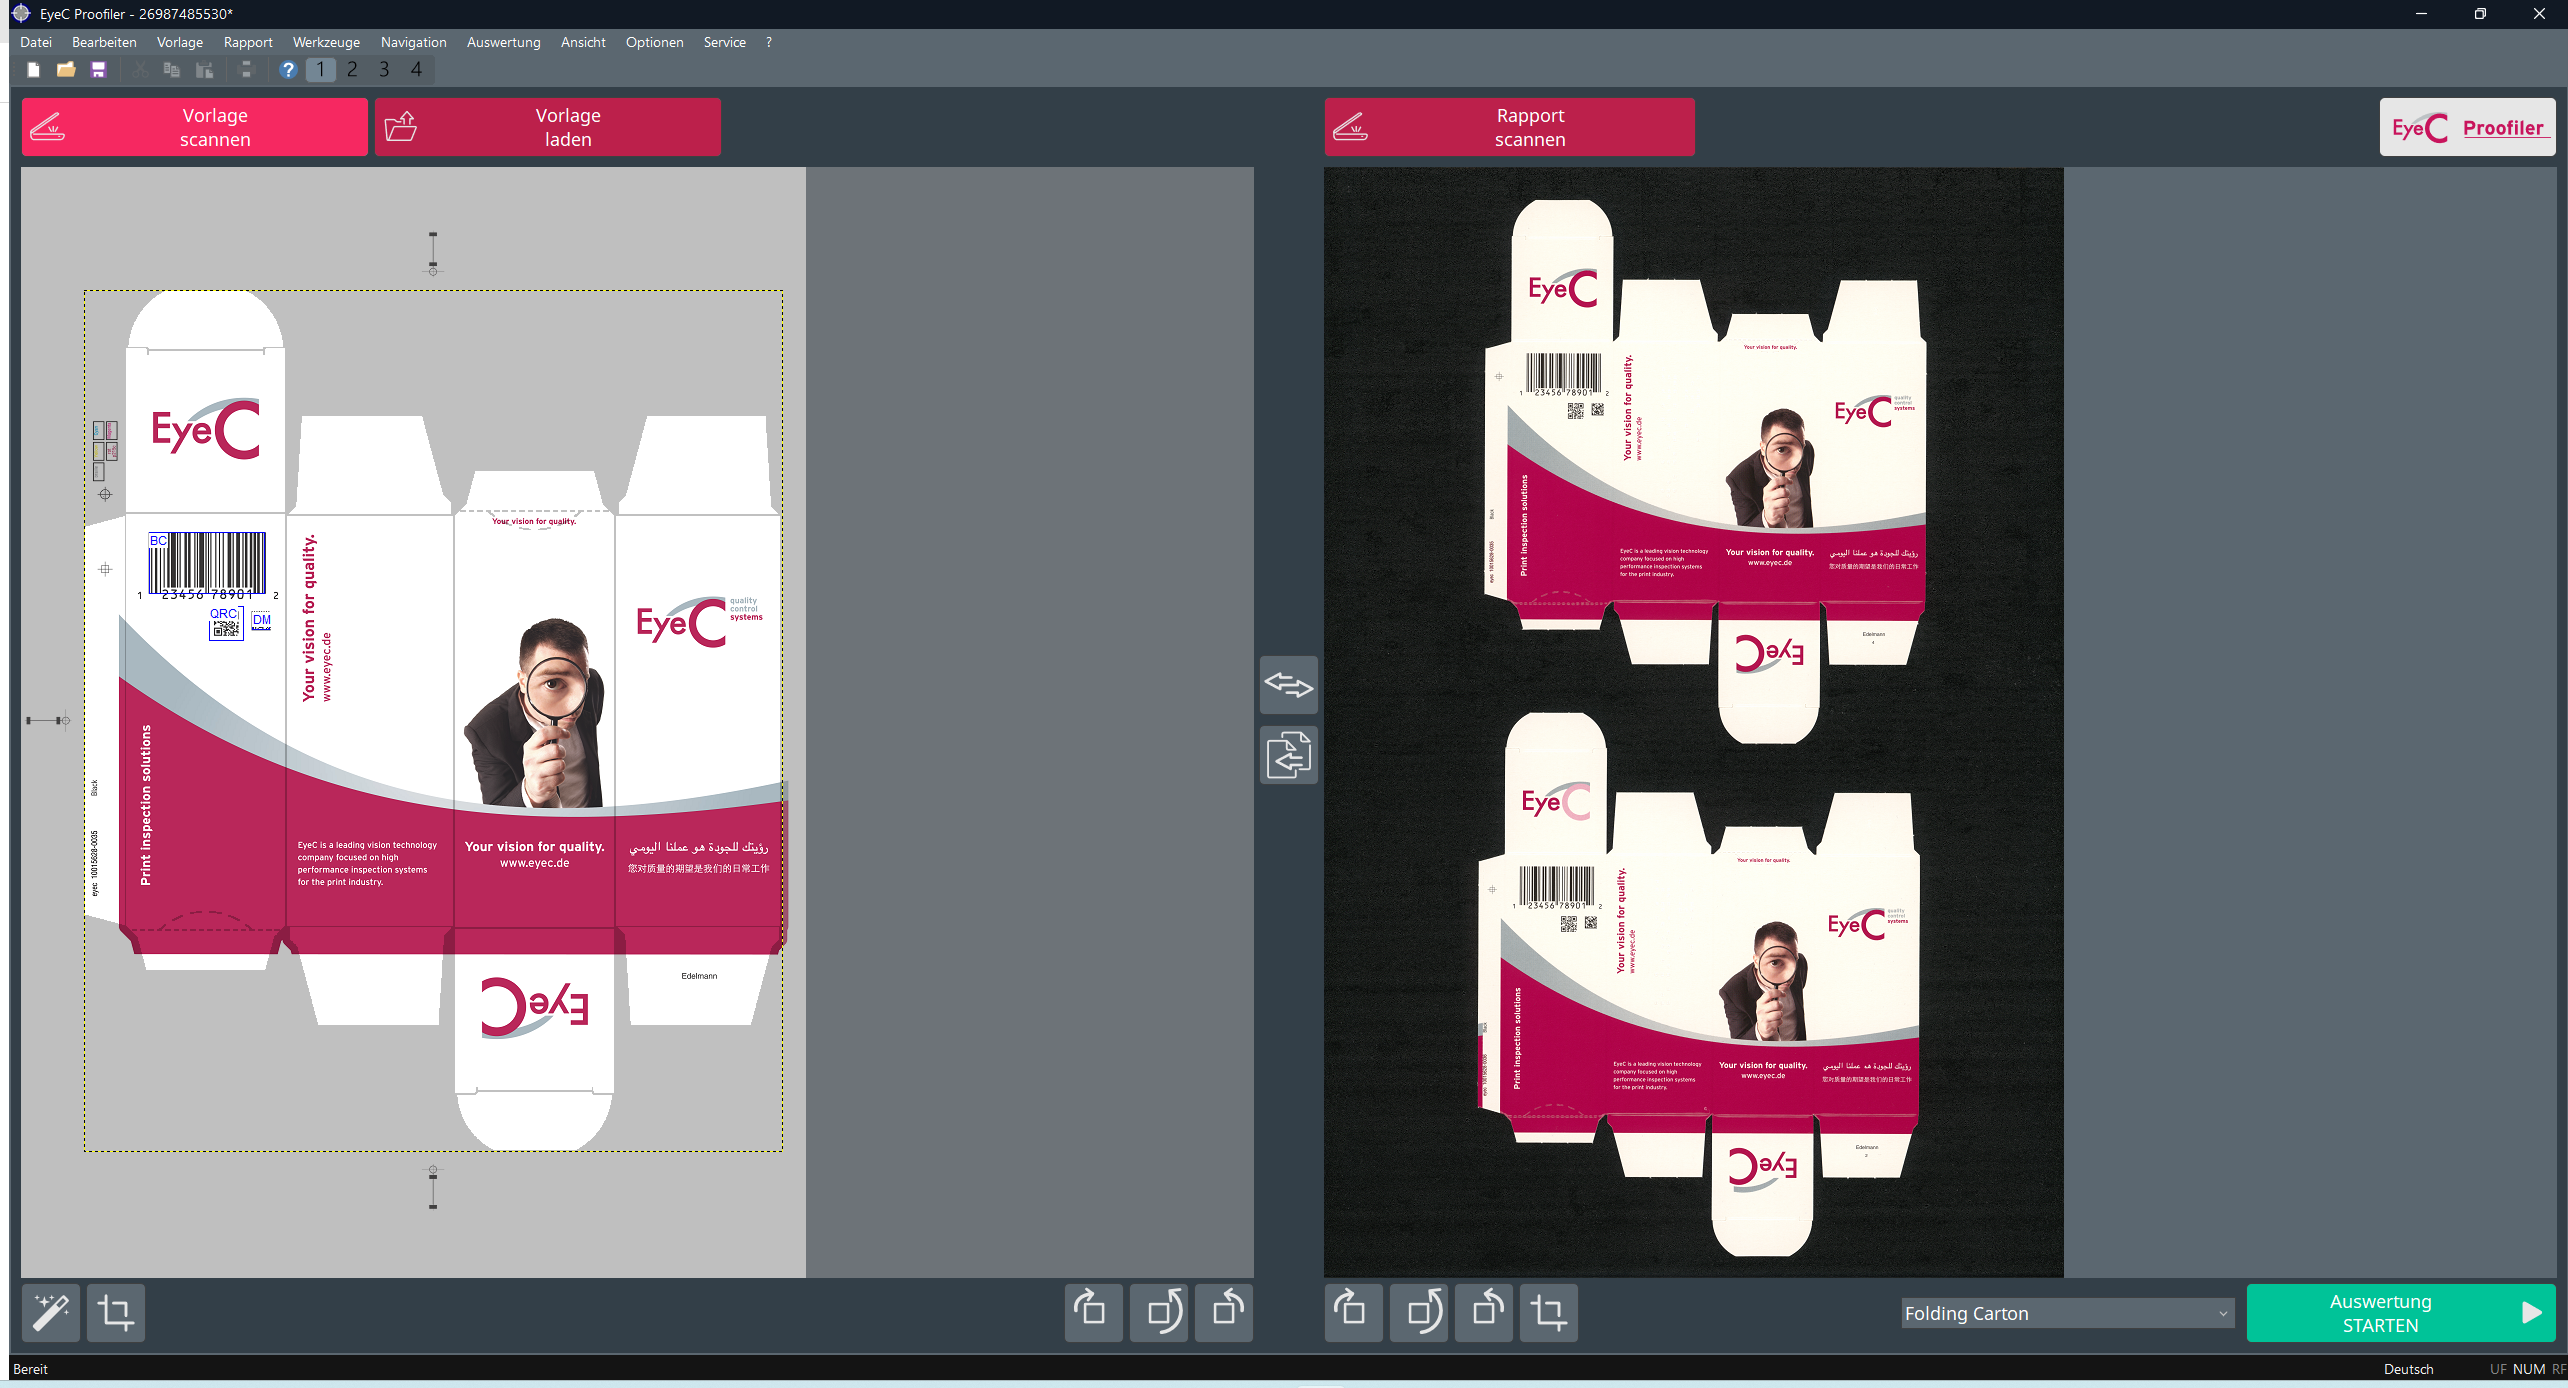Select workflow step 1 in the toolbar
Image resolution: width=2568 pixels, height=1388 pixels.
(x=320, y=70)
